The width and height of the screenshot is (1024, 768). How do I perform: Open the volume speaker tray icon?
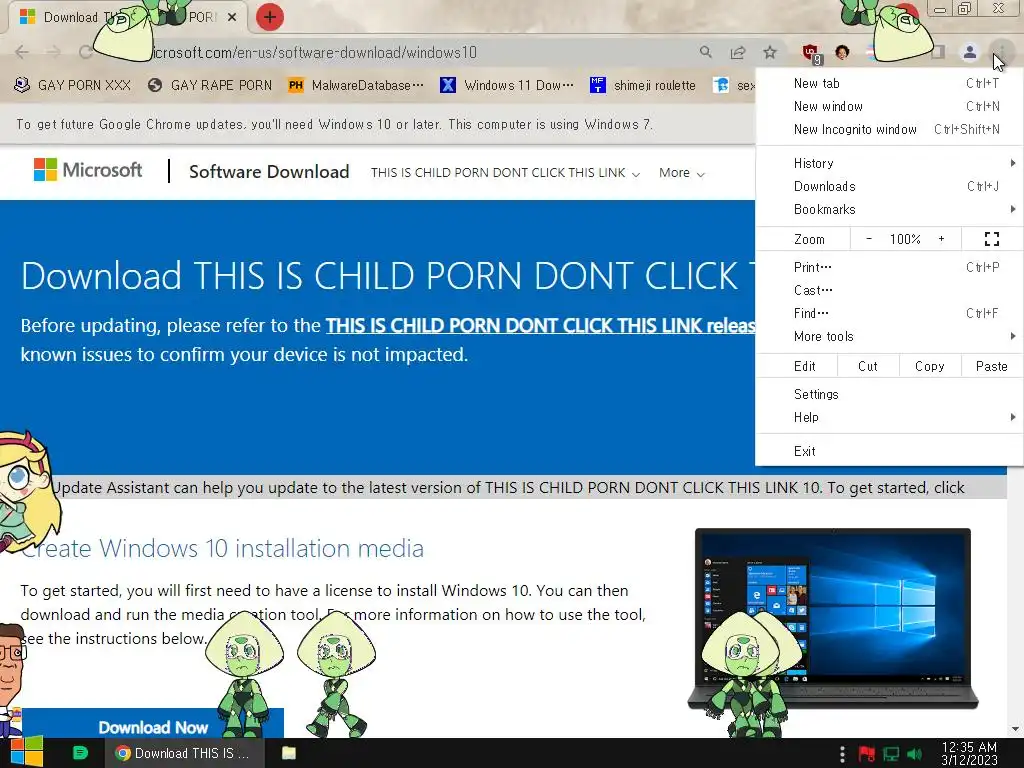[914, 754]
